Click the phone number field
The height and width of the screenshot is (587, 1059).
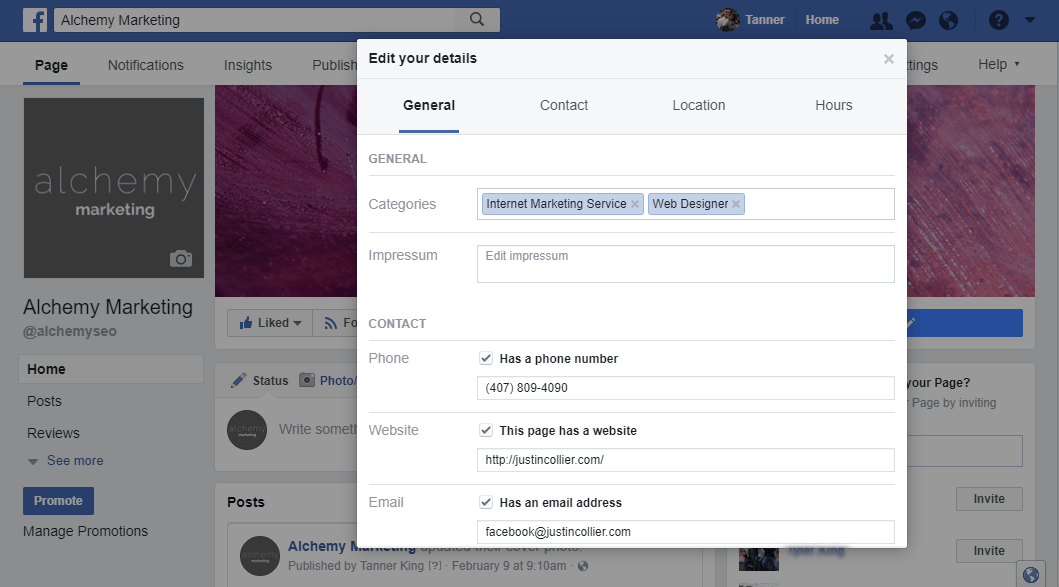tap(686, 388)
